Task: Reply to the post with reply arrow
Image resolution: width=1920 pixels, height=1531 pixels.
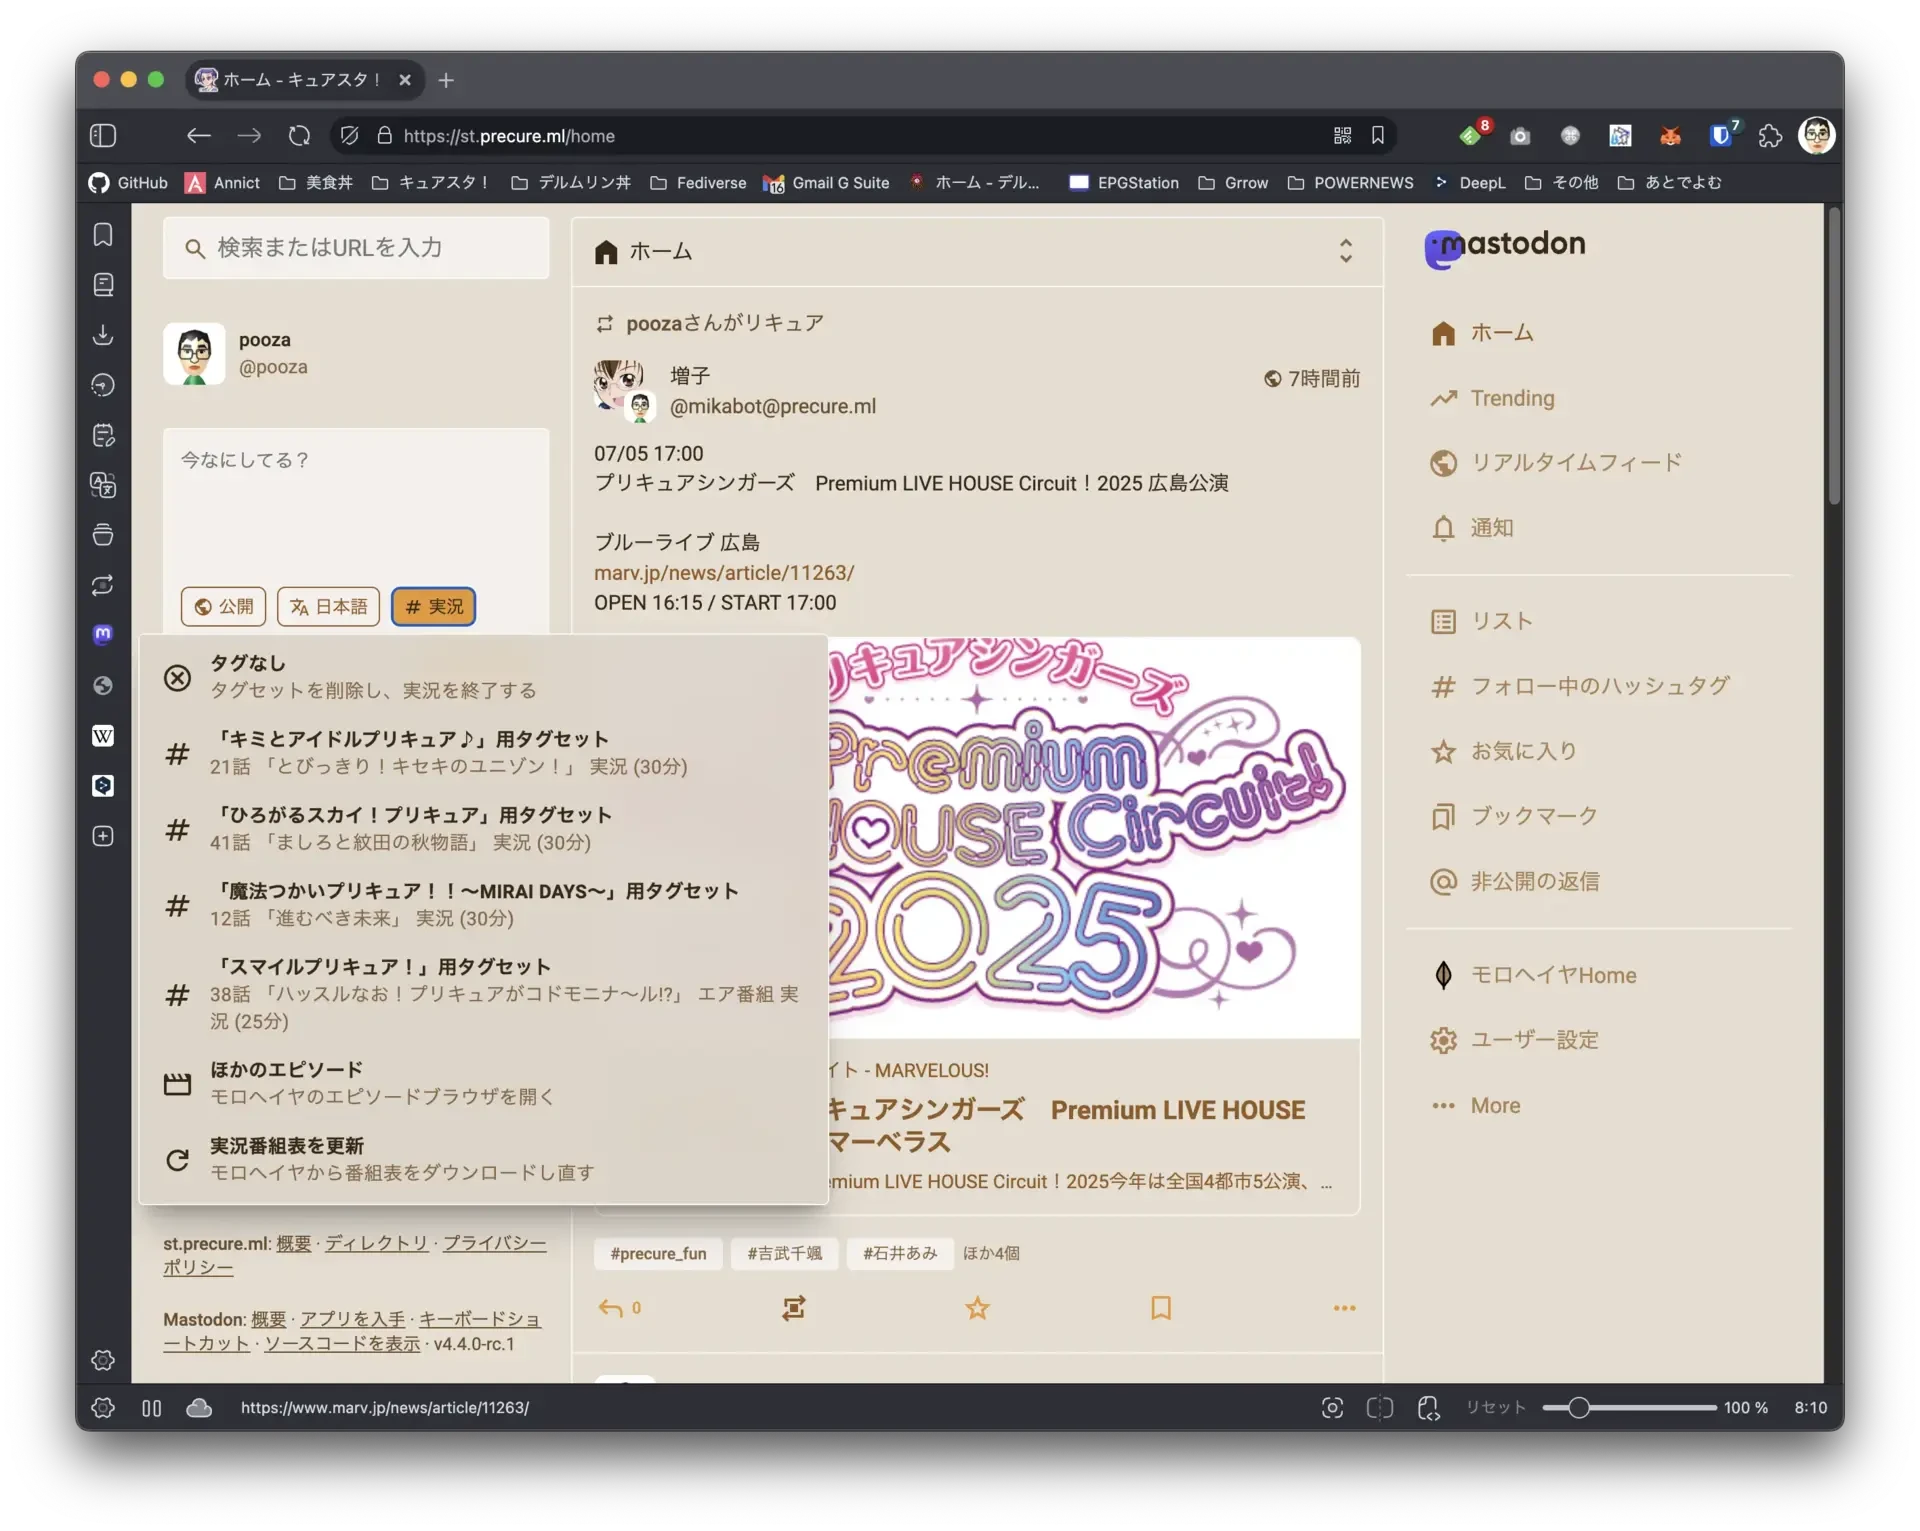Action: tap(611, 1308)
